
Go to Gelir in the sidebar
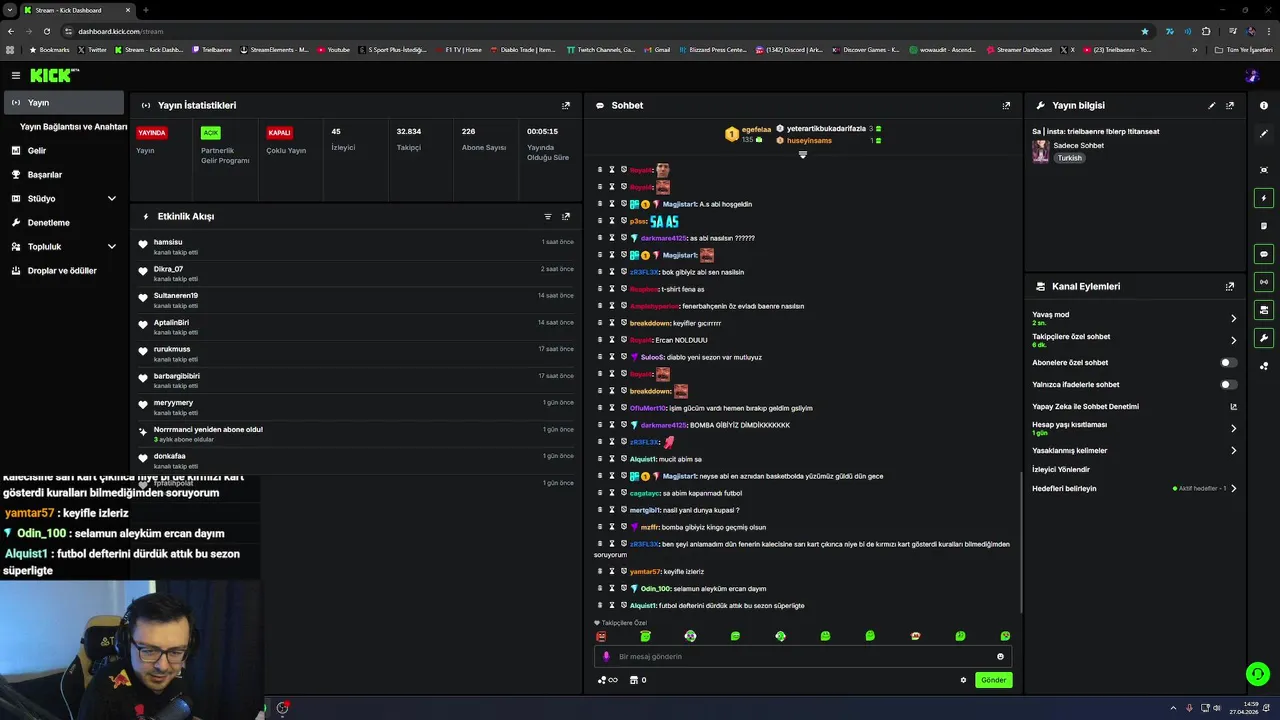coord(62,151)
